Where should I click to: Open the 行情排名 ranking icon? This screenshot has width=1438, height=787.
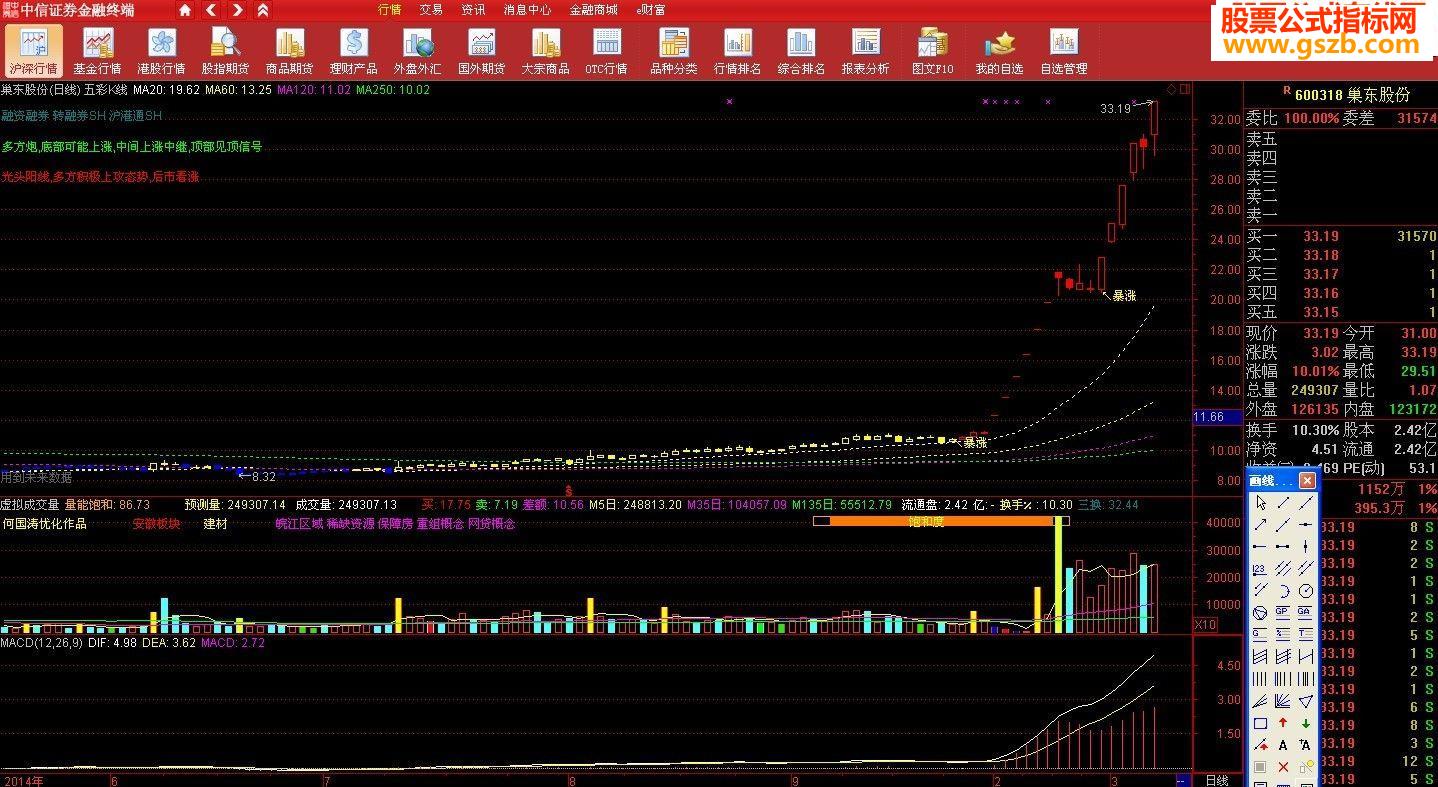pyautogui.click(x=737, y=50)
